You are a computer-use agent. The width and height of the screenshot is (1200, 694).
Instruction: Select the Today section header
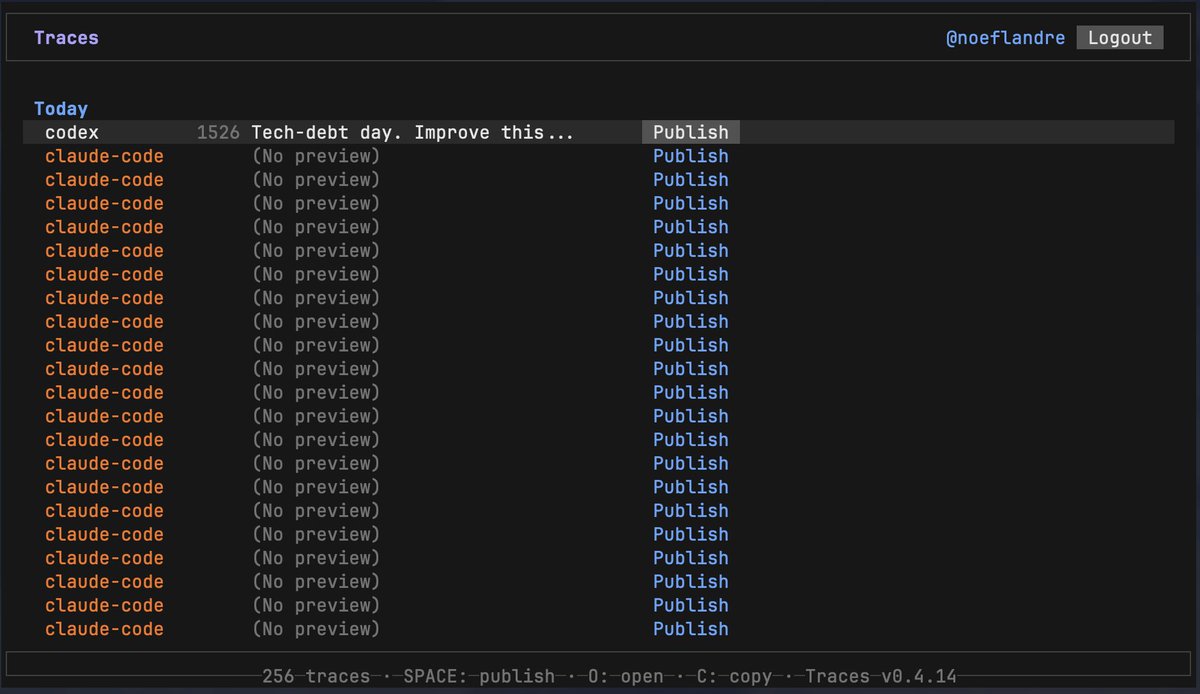coord(61,109)
